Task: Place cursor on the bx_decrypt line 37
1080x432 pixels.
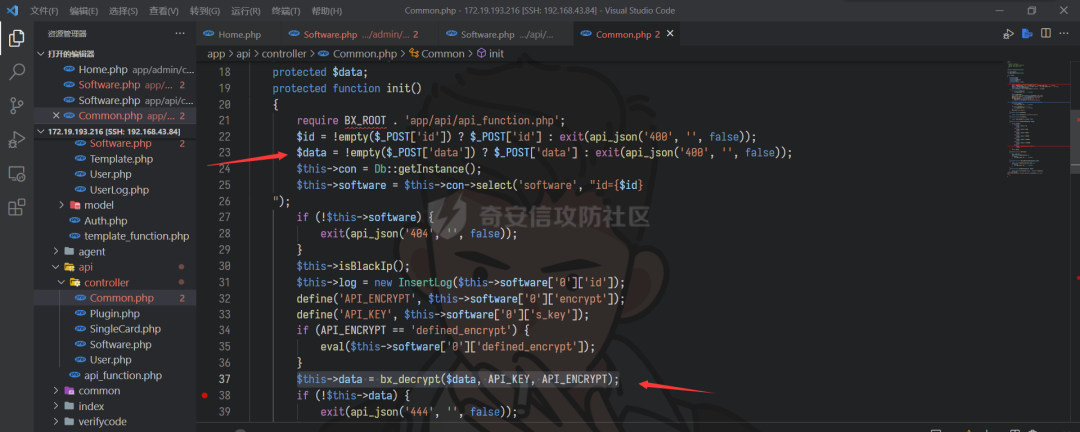Action: (x=458, y=379)
